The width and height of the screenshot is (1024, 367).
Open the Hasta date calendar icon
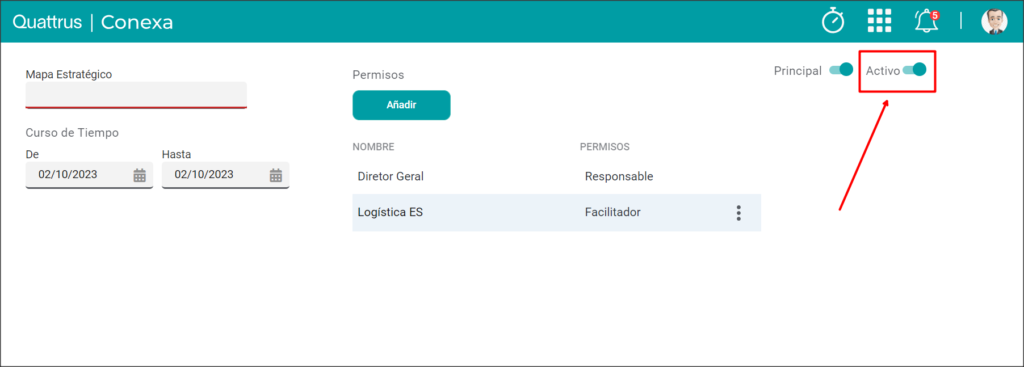point(276,175)
